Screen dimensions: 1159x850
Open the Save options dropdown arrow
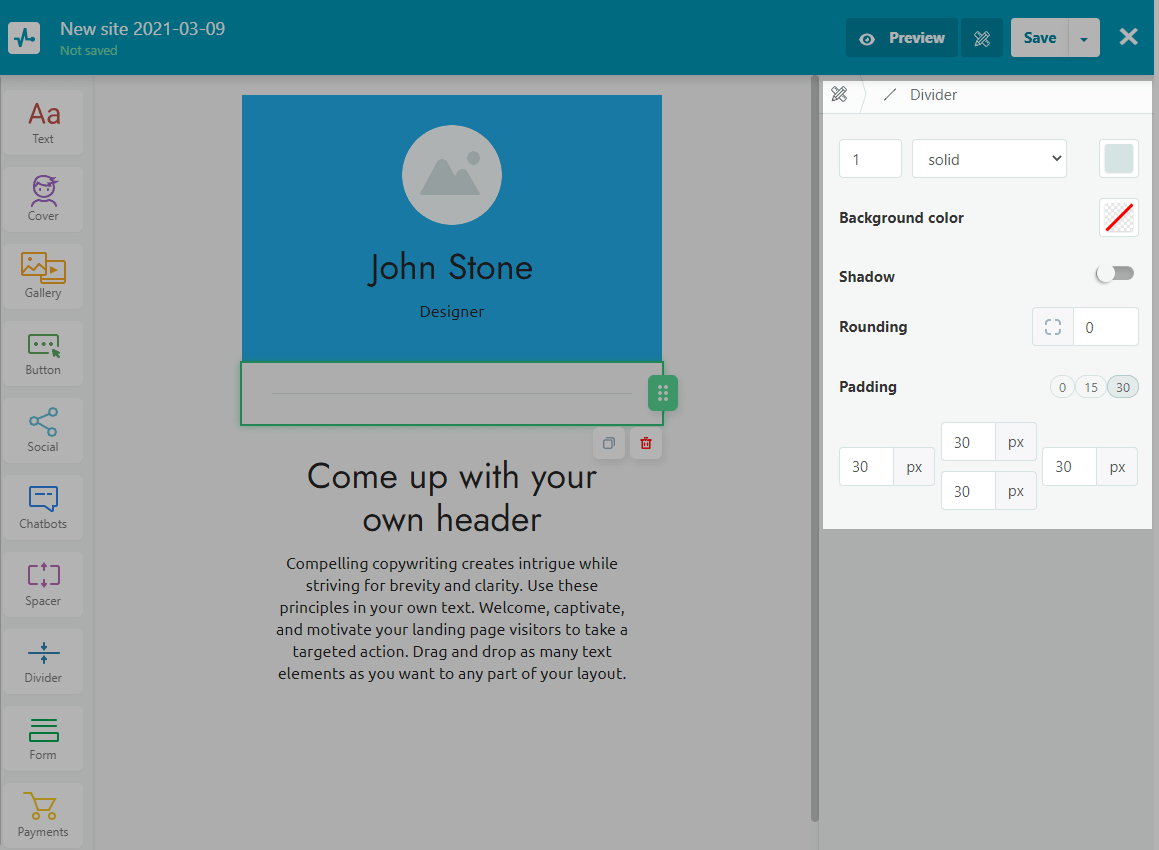click(x=1084, y=38)
